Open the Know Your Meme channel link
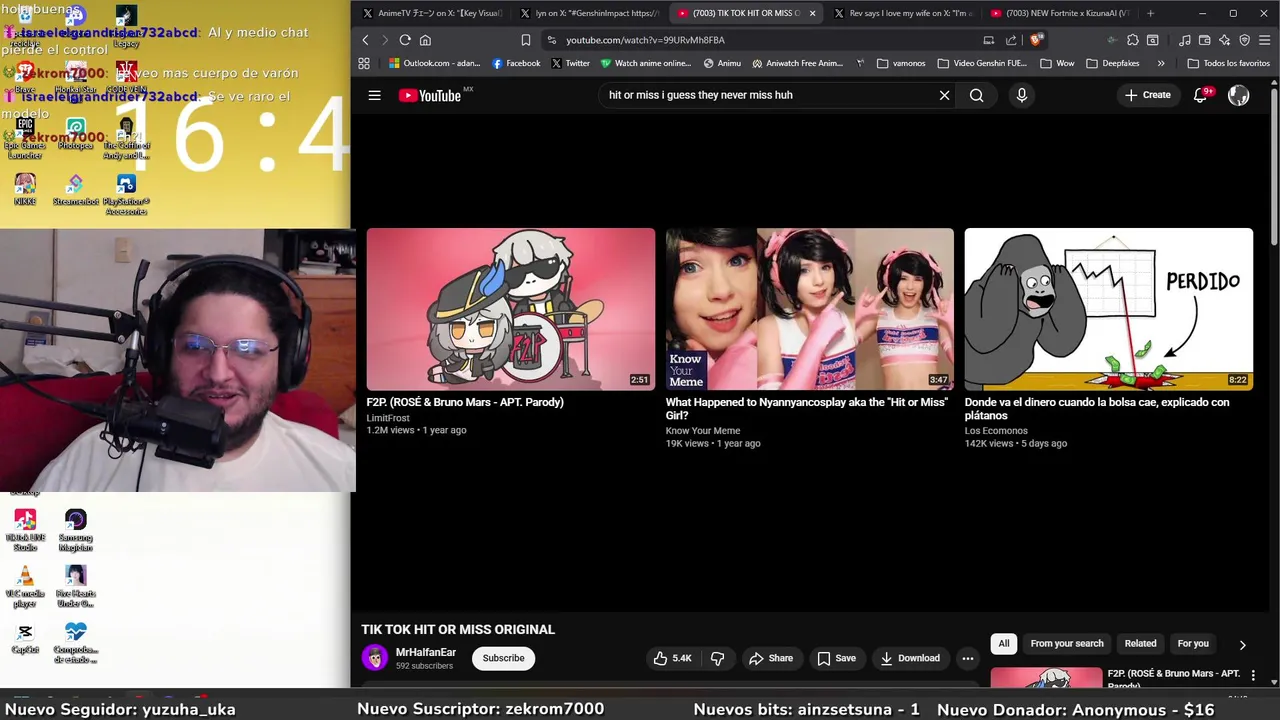The height and width of the screenshot is (720, 1280). pyautogui.click(x=702, y=431)
